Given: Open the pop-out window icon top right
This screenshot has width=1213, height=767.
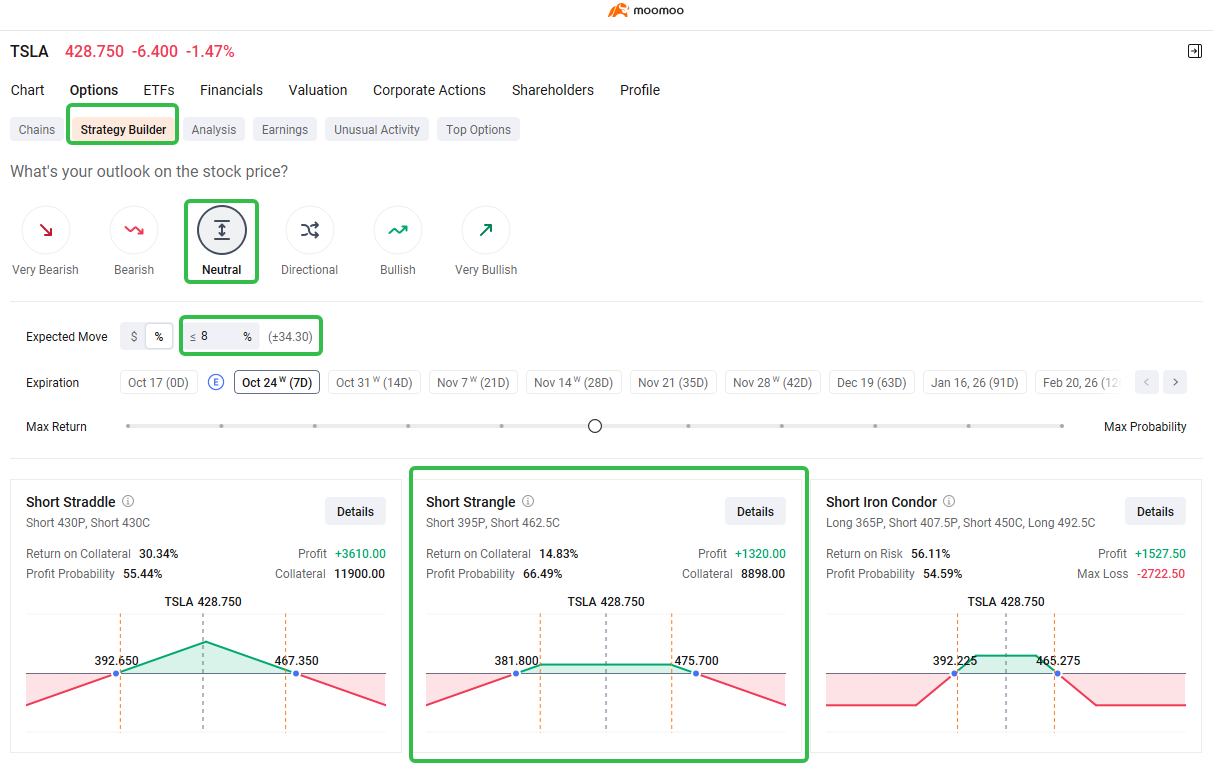Looking at the screenshot, I should click(x=1195, y=50).
